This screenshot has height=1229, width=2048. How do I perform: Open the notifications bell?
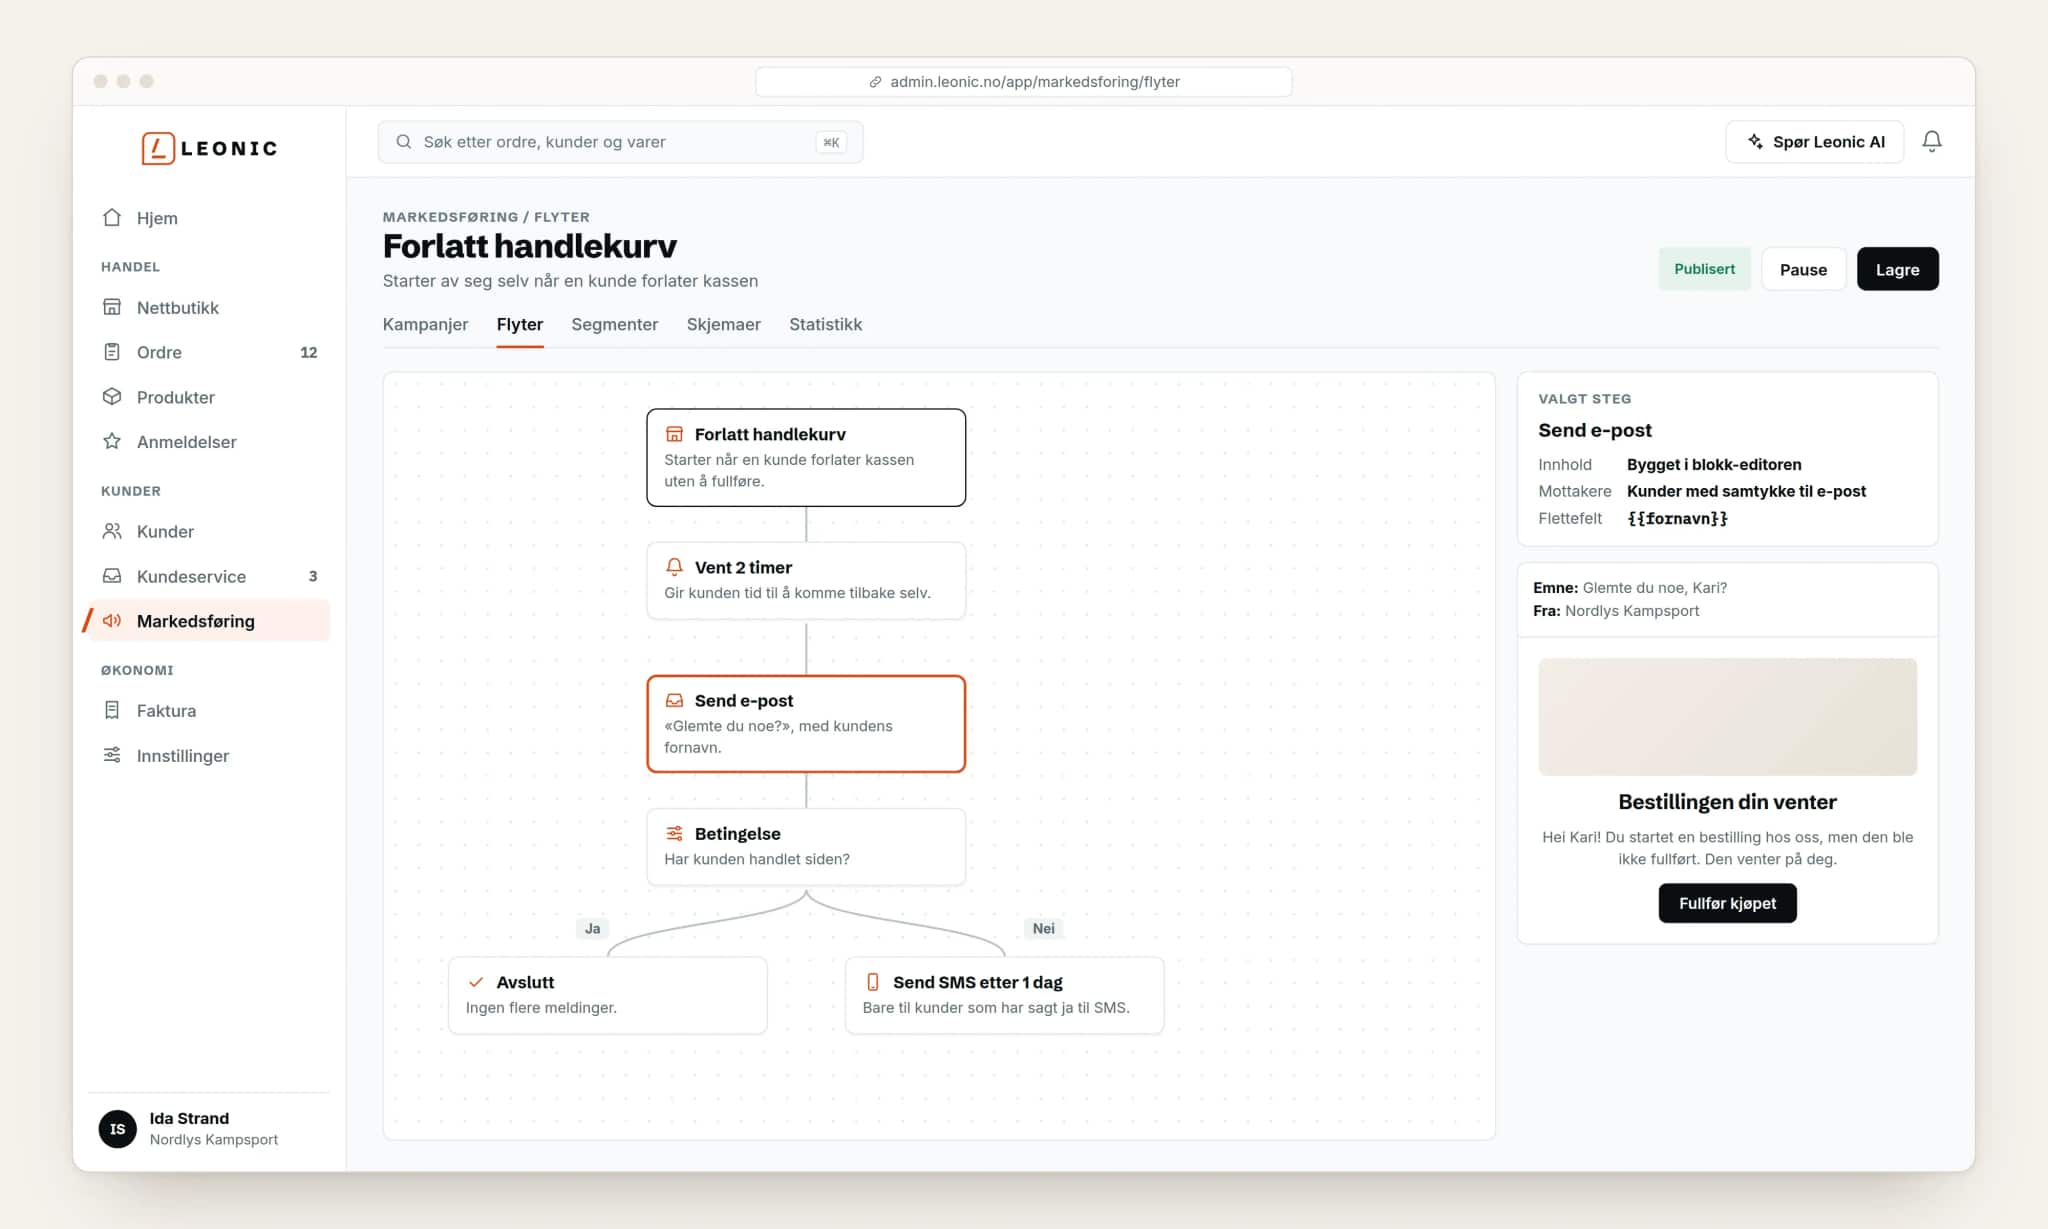coord(1932,141)
